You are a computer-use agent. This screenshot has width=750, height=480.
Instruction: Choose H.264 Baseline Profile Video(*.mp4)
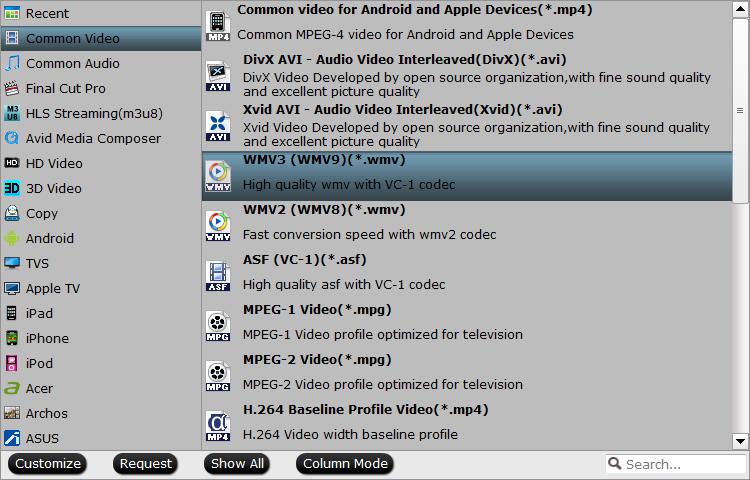pos(467,425)
